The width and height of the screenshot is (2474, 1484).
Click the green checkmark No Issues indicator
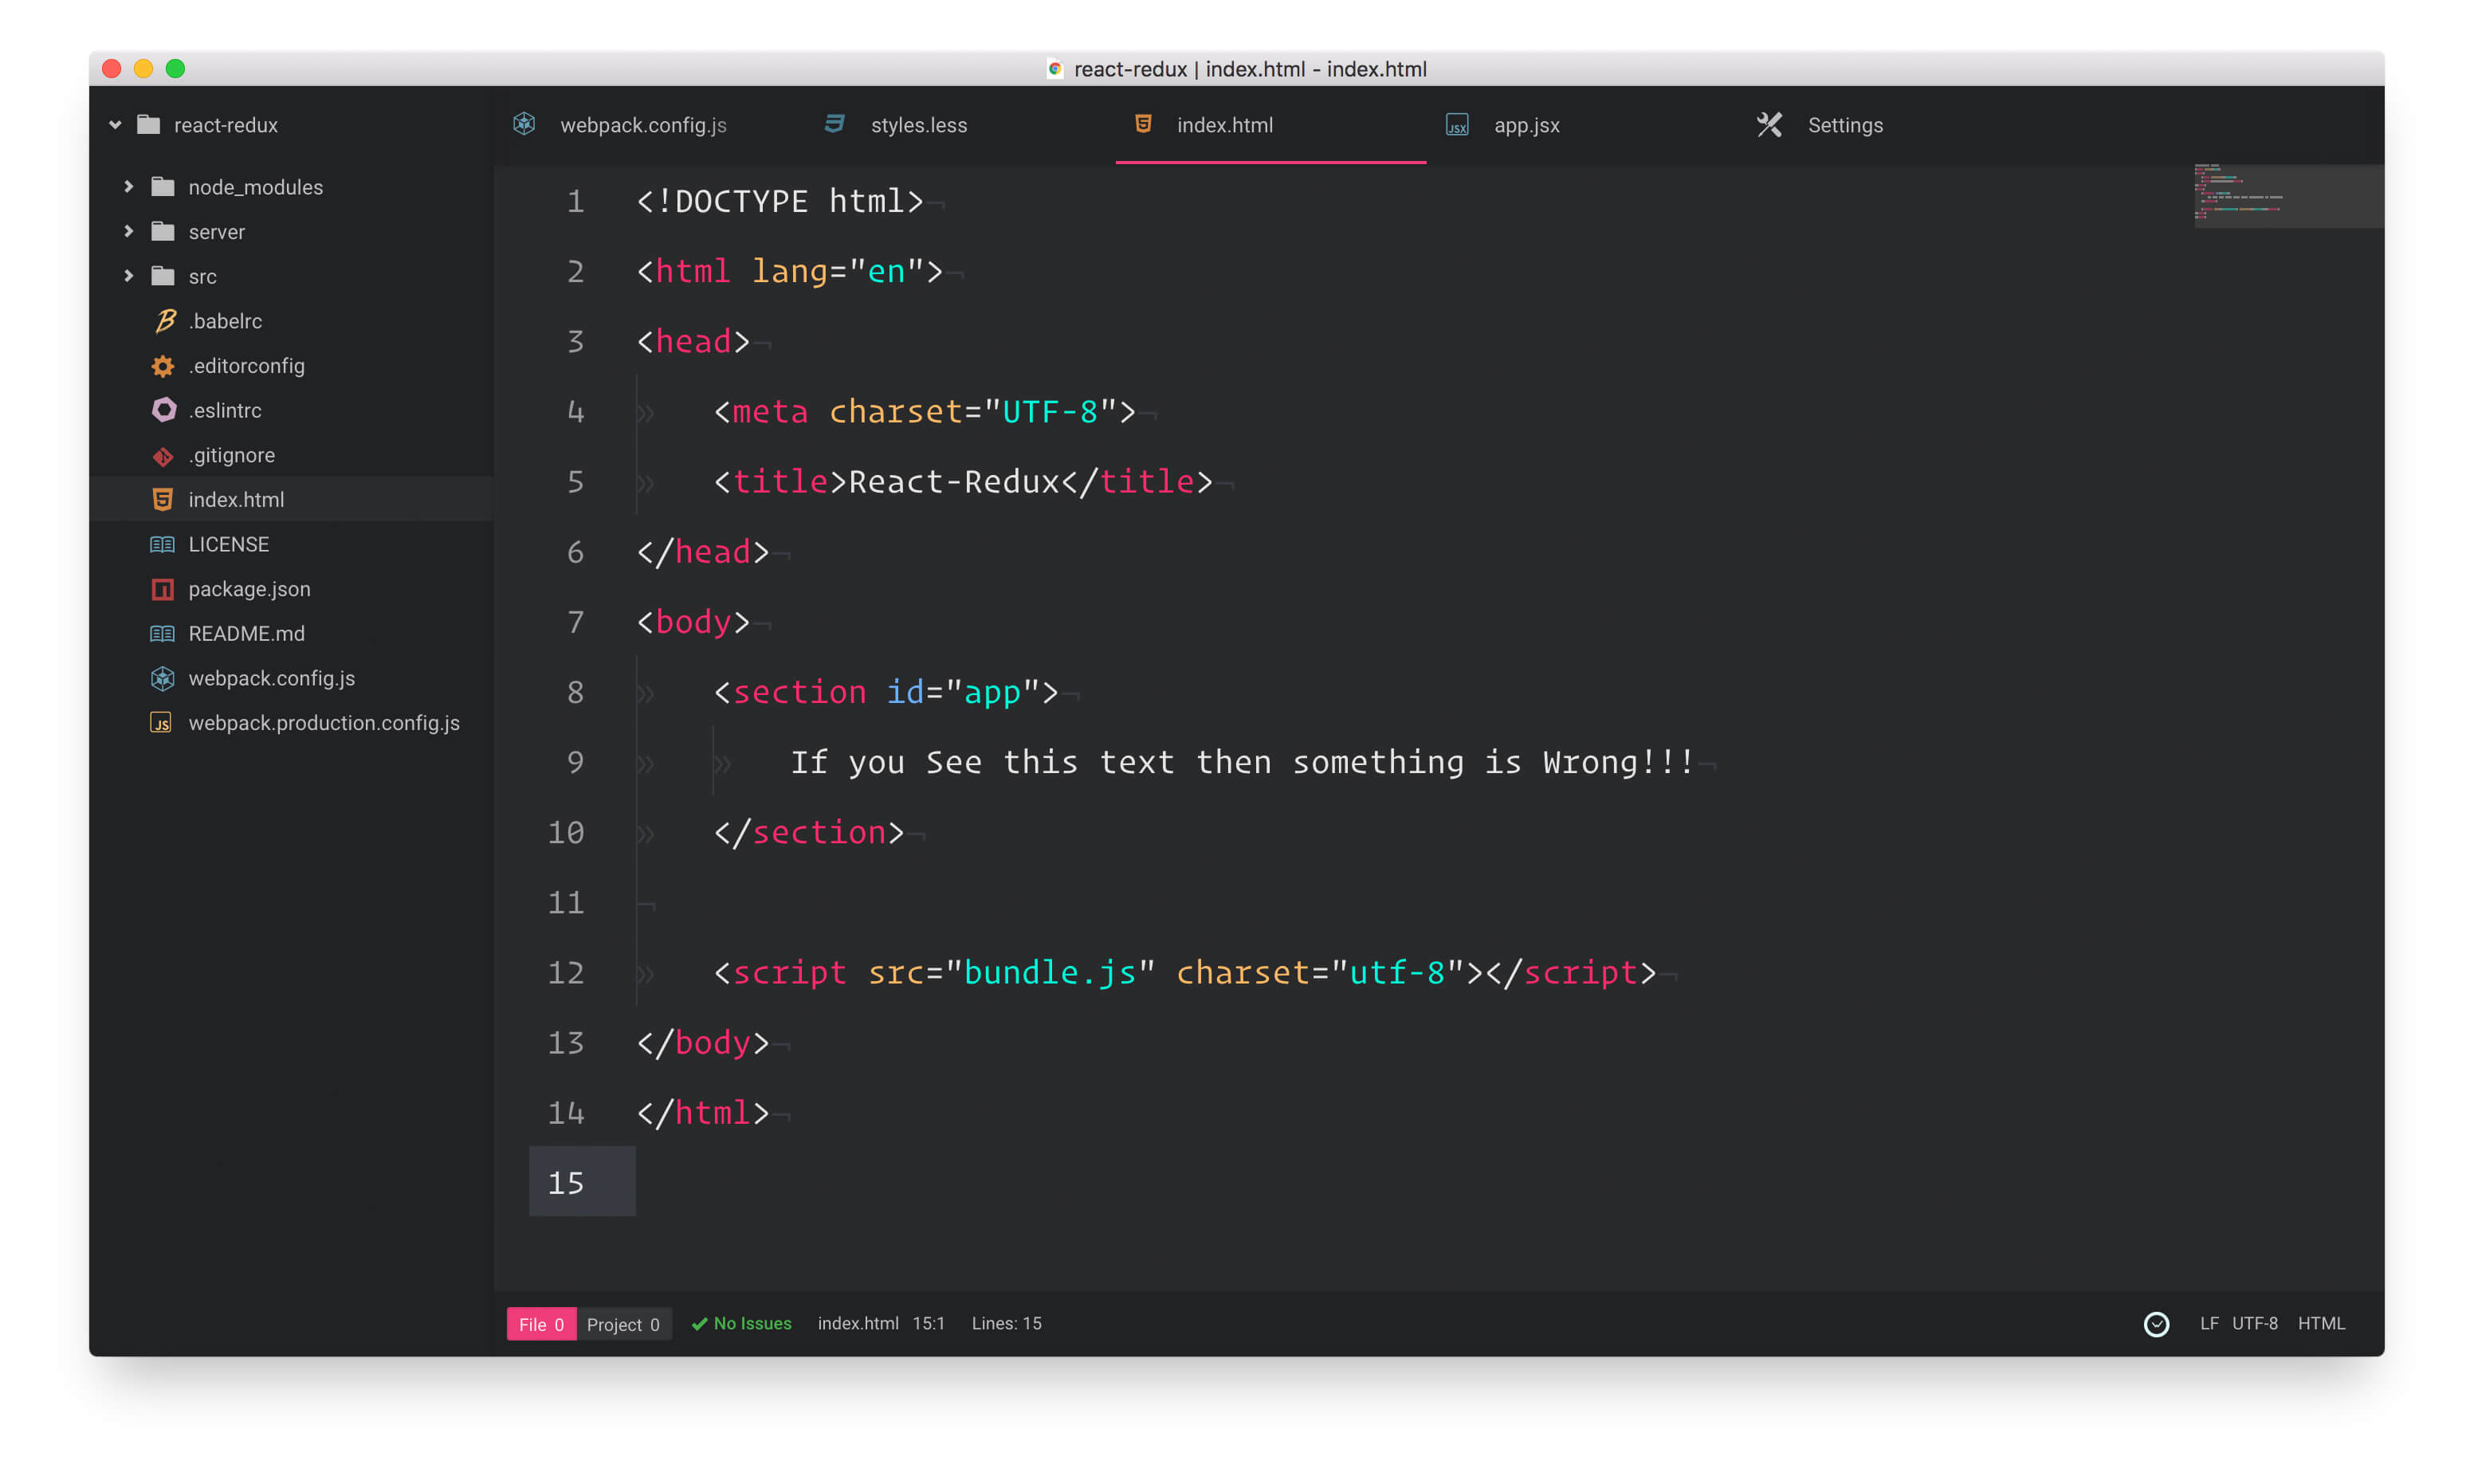tap(742, 1323)
